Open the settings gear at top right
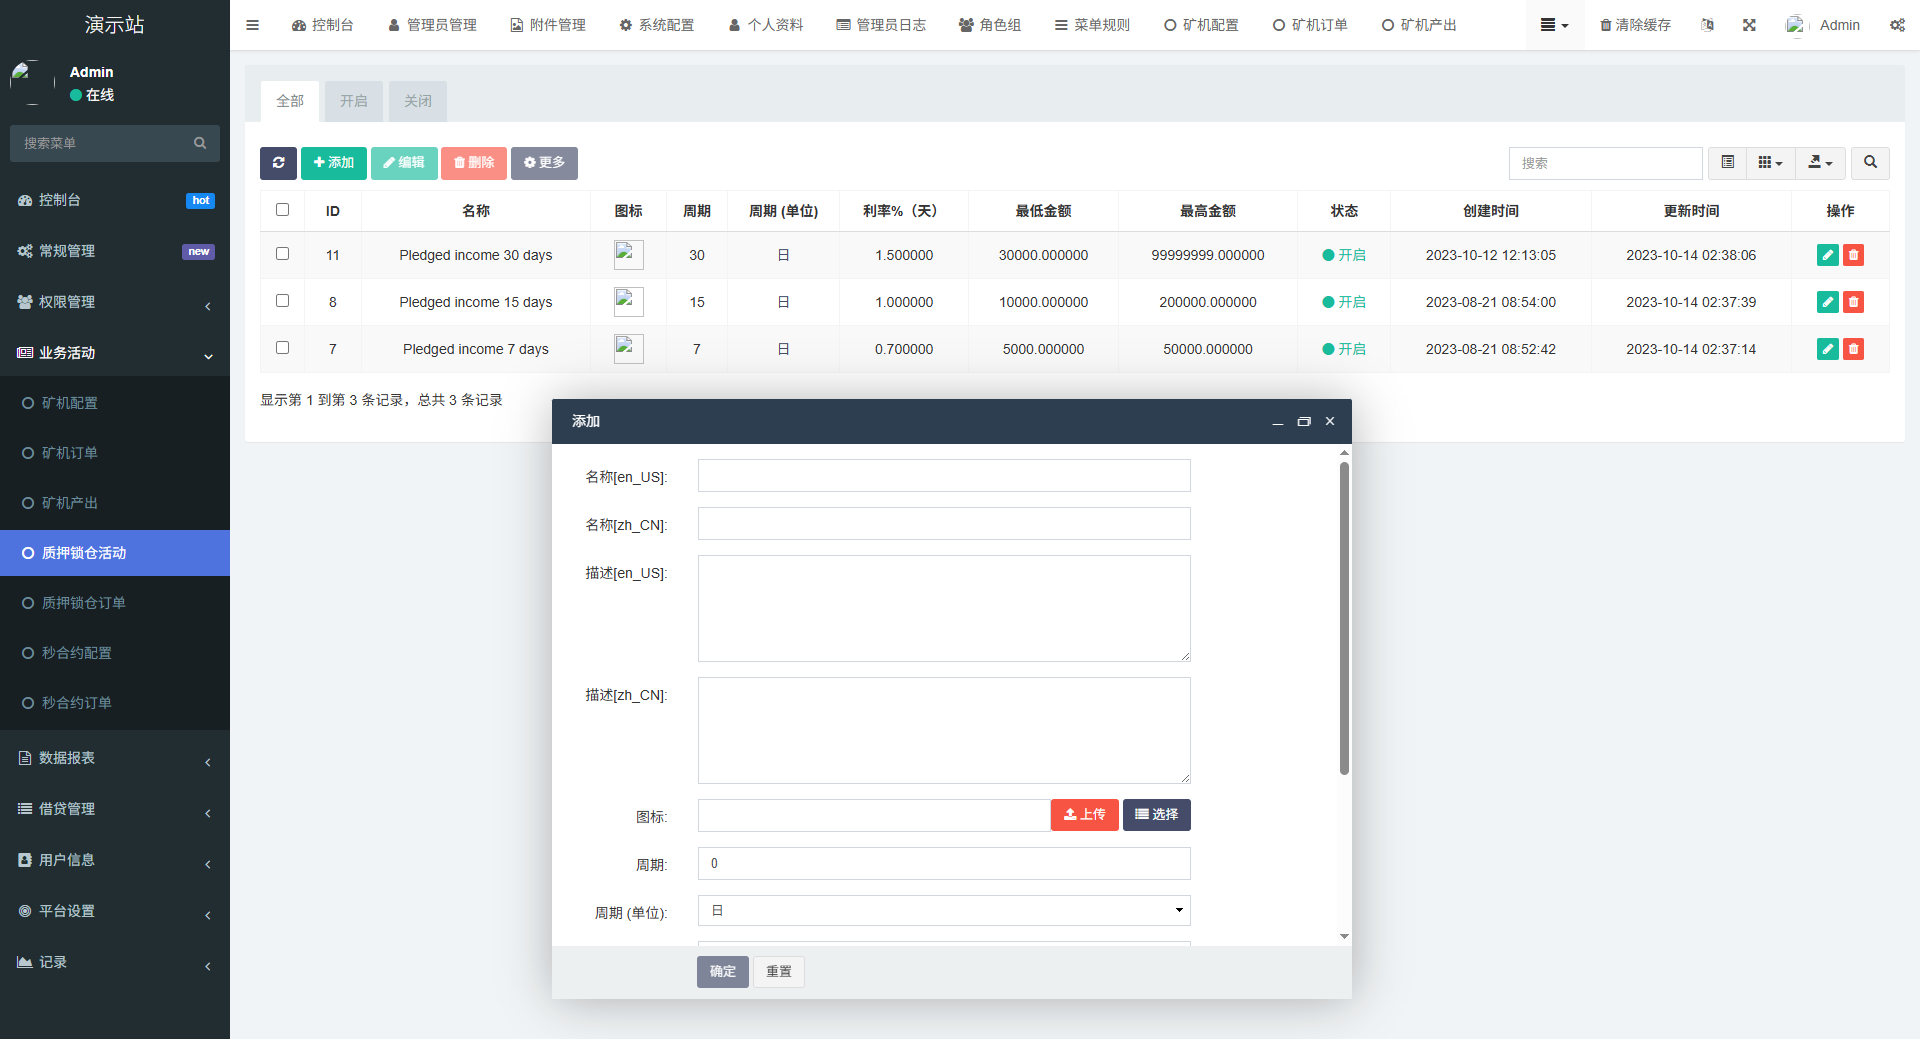 click(1897, 25)
